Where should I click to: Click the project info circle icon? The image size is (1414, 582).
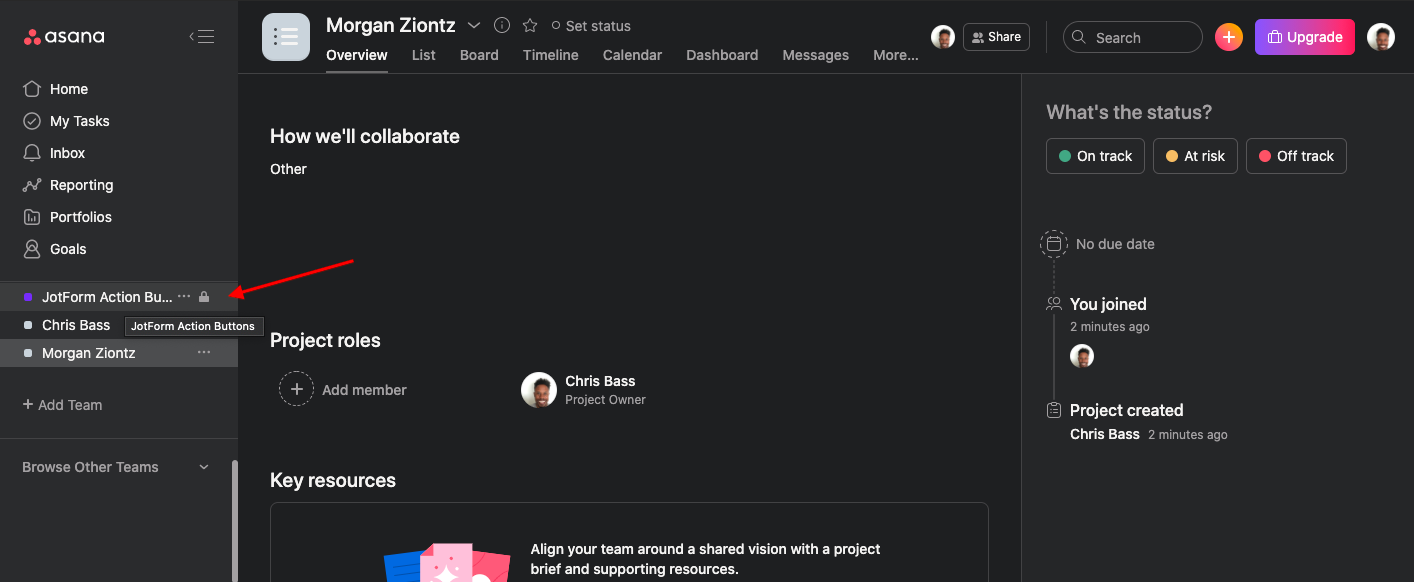502,26
